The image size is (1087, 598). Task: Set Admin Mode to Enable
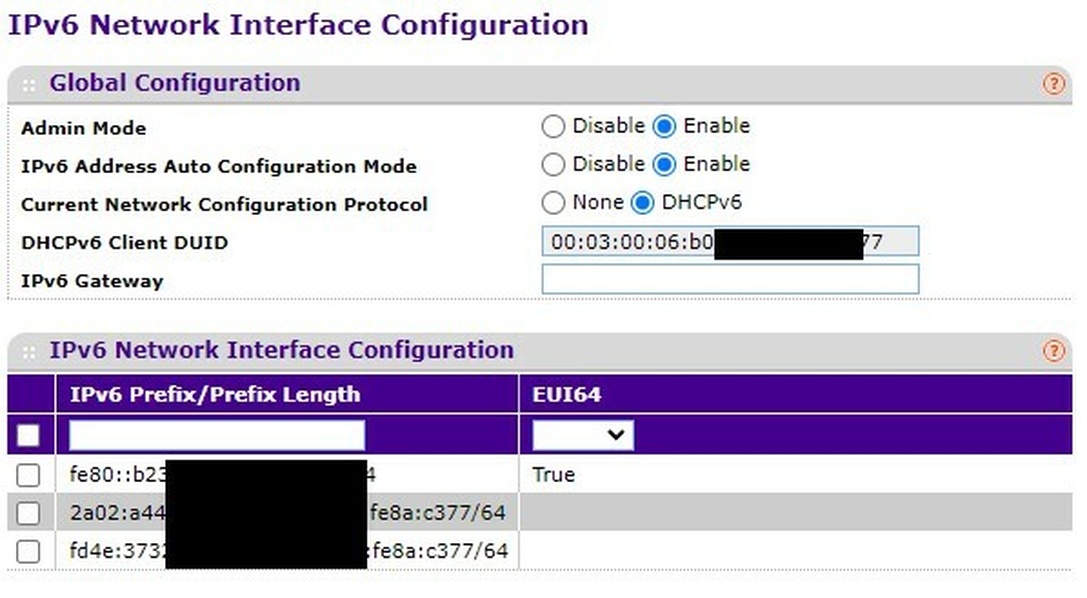(x=664, y=126)
